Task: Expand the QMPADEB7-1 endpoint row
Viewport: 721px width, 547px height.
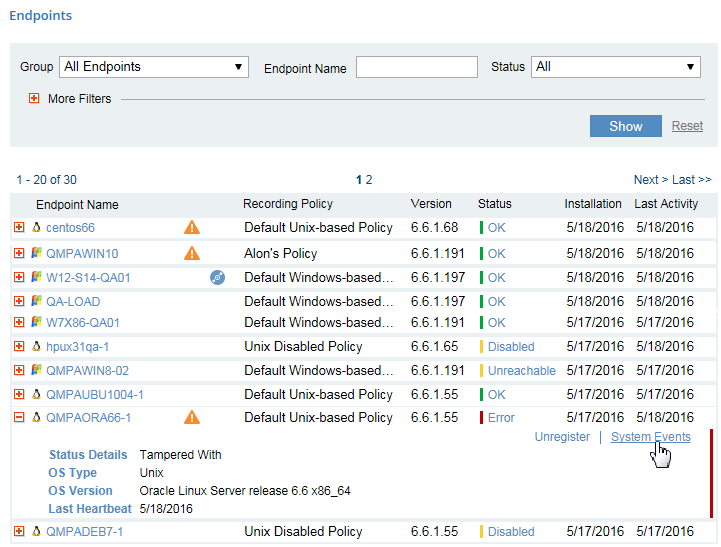Action: [19, 532]
